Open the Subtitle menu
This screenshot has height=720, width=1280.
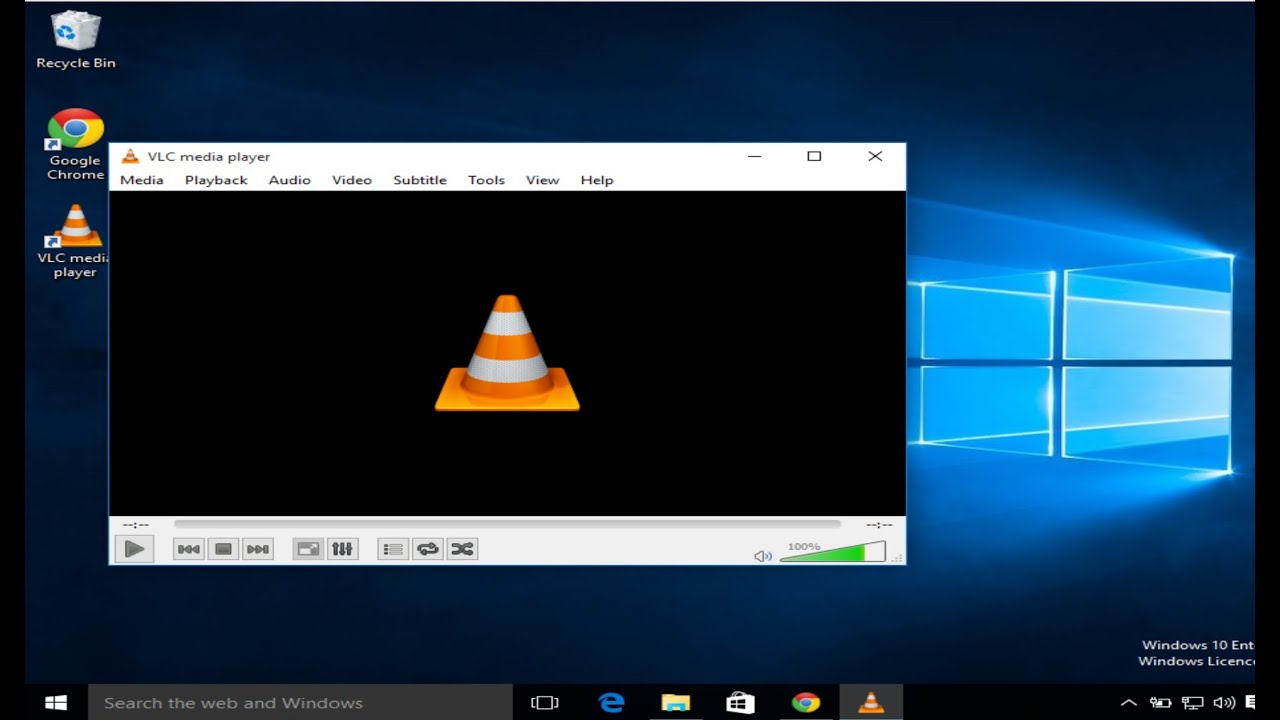click(419, 180)
